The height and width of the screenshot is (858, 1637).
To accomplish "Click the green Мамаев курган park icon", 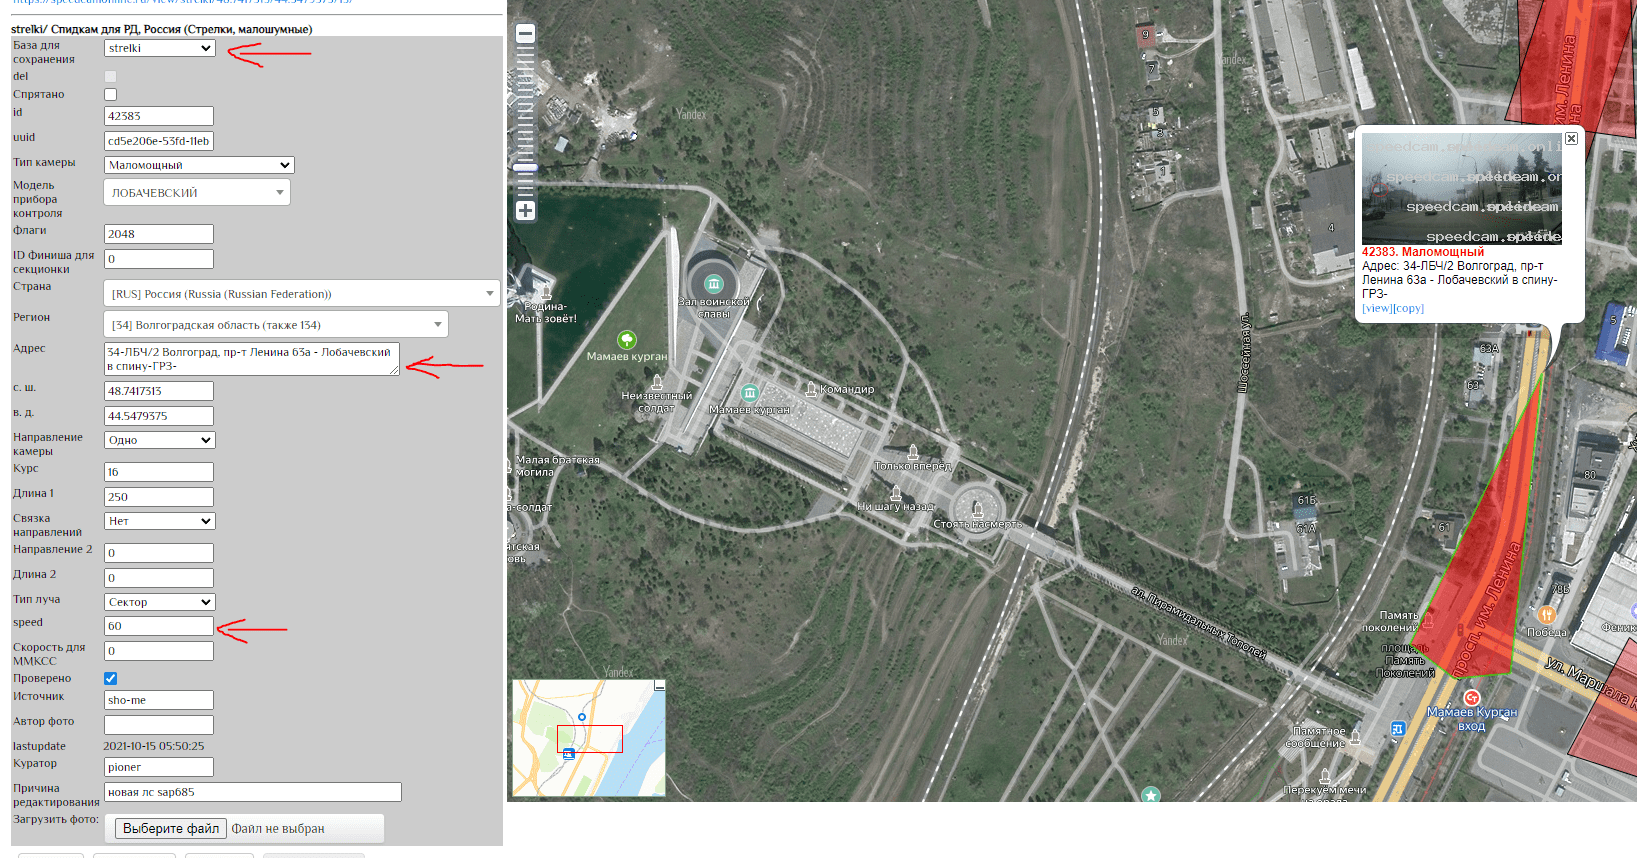I will coord(626,340).
